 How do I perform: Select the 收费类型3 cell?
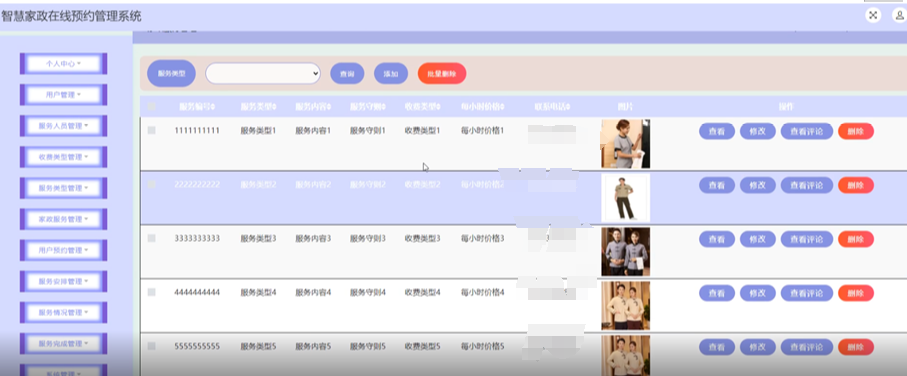[422, 238]
